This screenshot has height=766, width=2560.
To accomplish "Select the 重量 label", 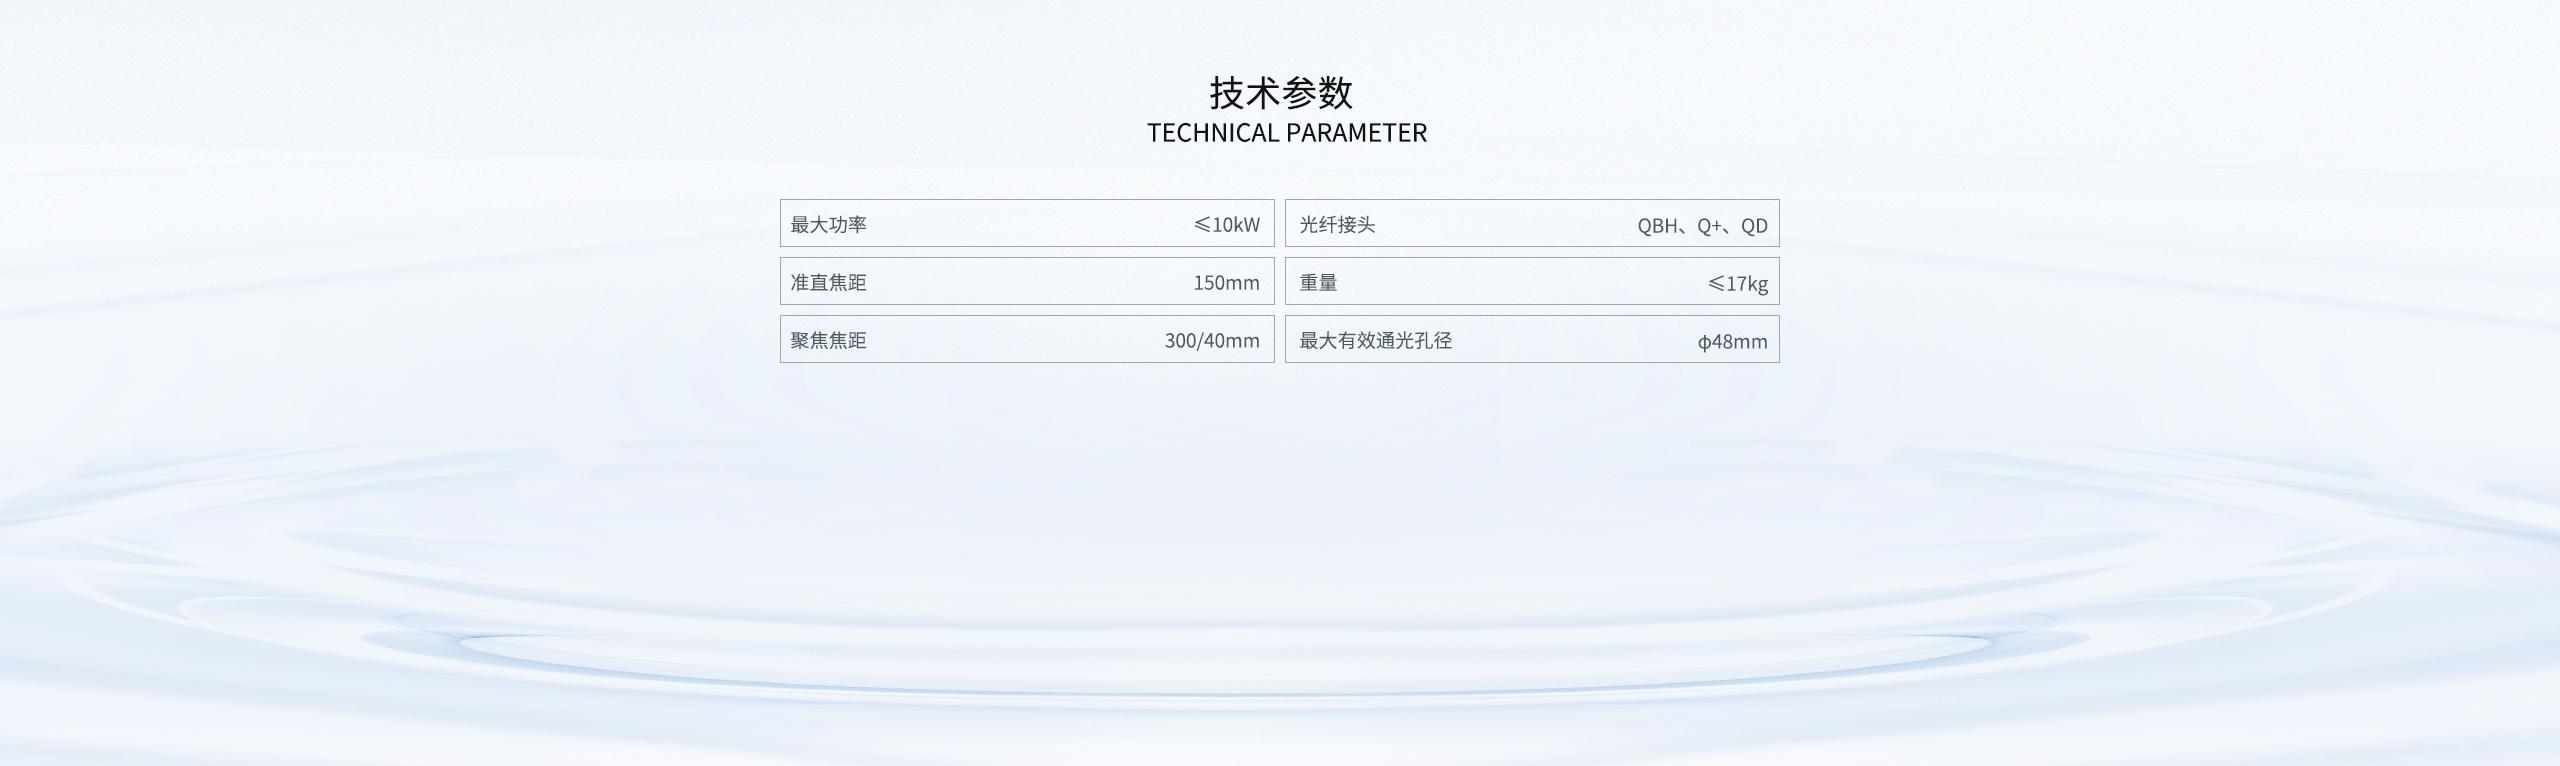I will 1318,283.
